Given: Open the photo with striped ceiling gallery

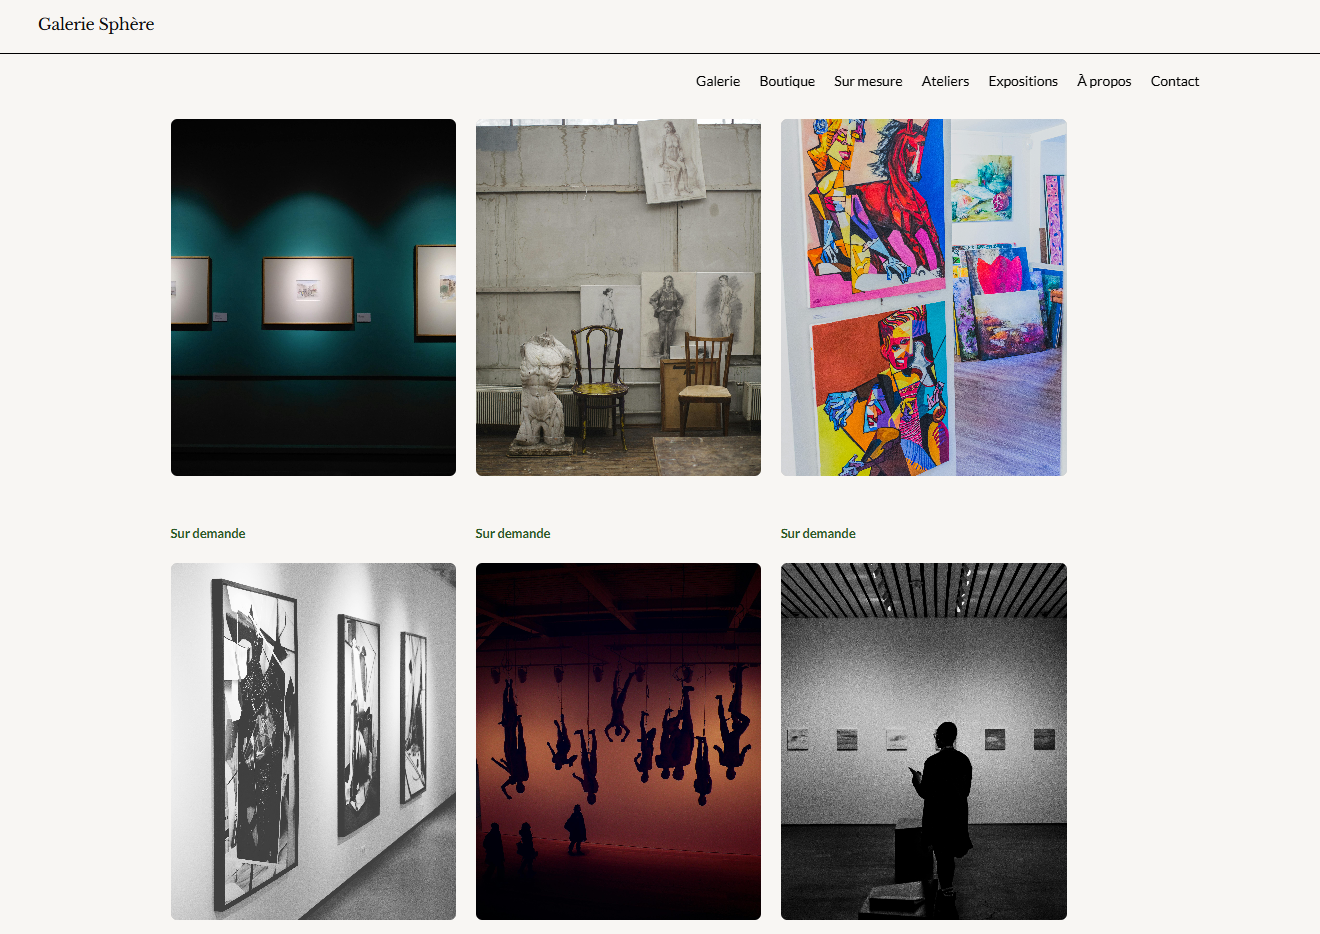Looking at the screenshot, I should 923,741.
